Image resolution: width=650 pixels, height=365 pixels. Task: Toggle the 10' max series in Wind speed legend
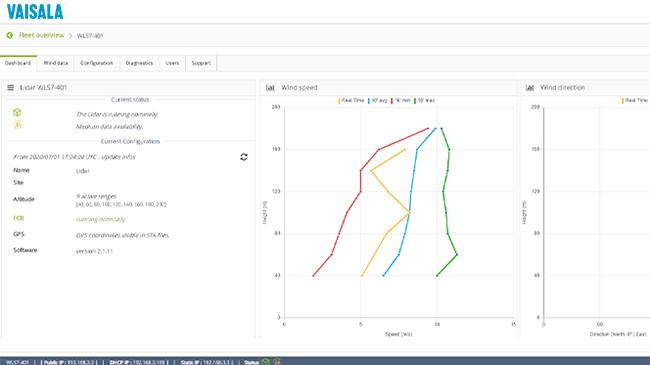pyautogui.click(x=424, y=100)
